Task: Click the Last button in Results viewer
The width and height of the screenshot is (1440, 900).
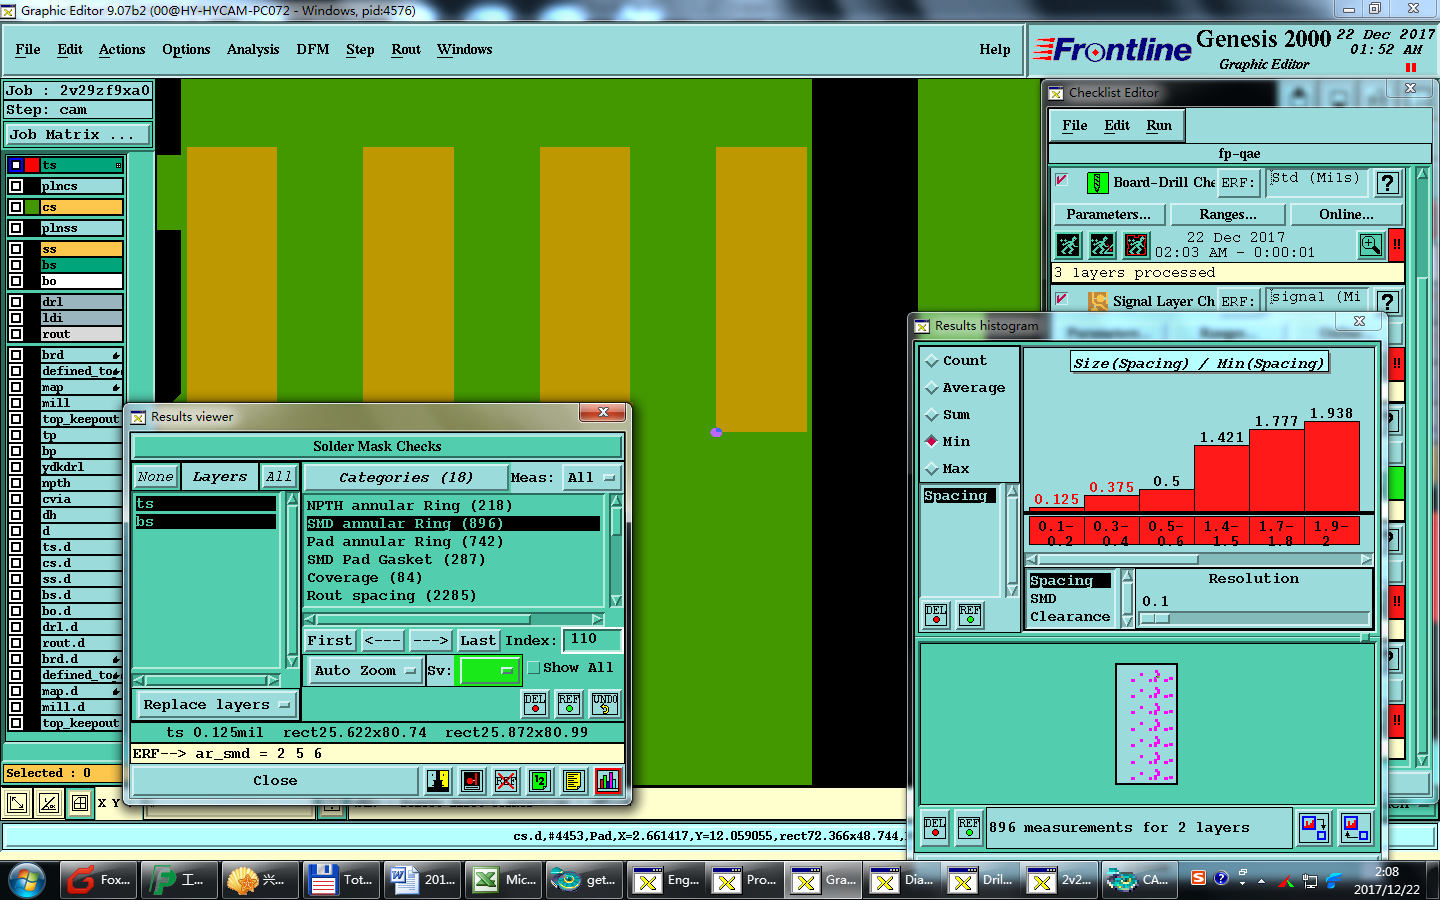Action: click(x=478, y=641)
